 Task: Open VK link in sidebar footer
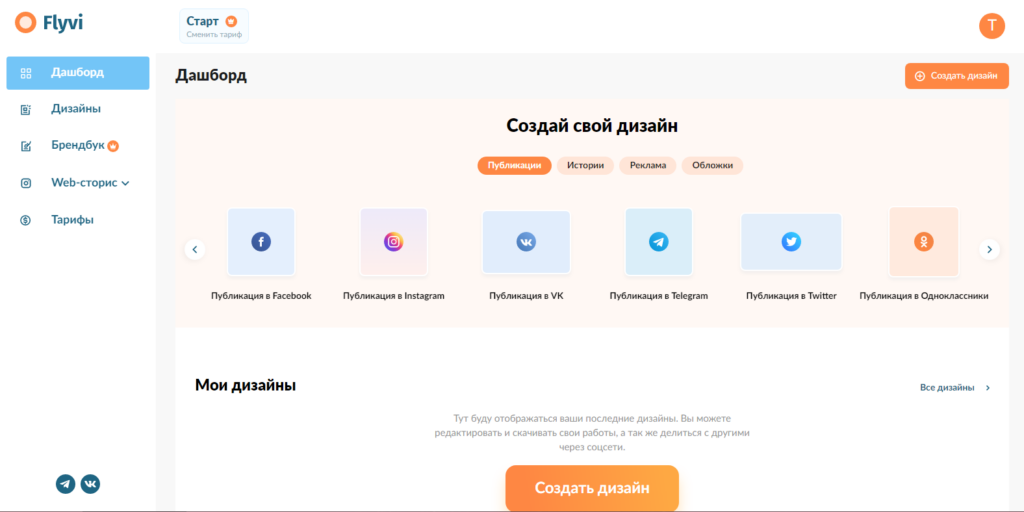click(x=90, y=484)
